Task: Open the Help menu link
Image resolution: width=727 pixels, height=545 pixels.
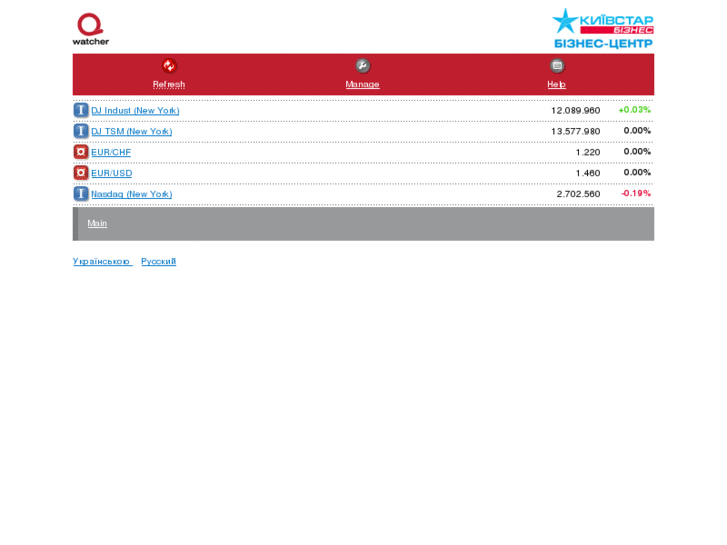Action: (x=556, y=84)
